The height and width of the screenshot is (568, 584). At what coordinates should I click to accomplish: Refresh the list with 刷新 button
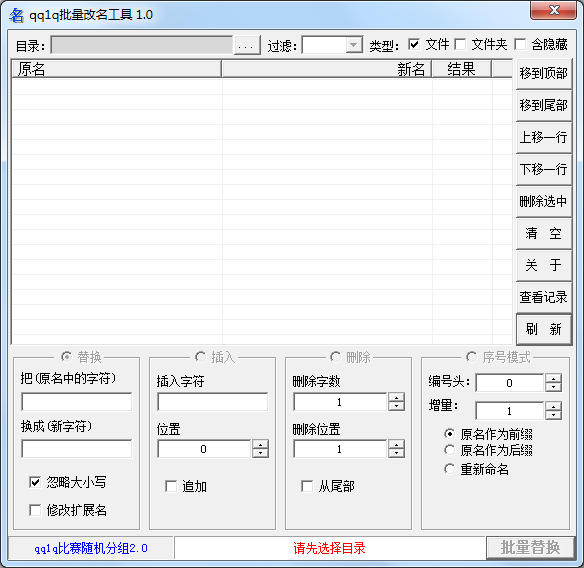[544, 330]
